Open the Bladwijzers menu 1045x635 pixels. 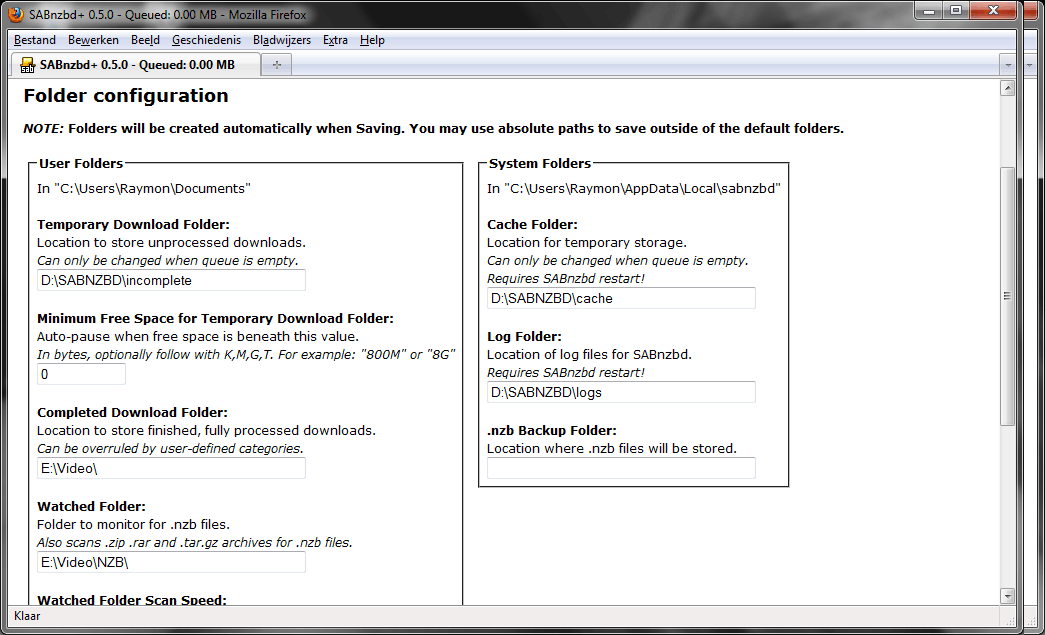282,40
